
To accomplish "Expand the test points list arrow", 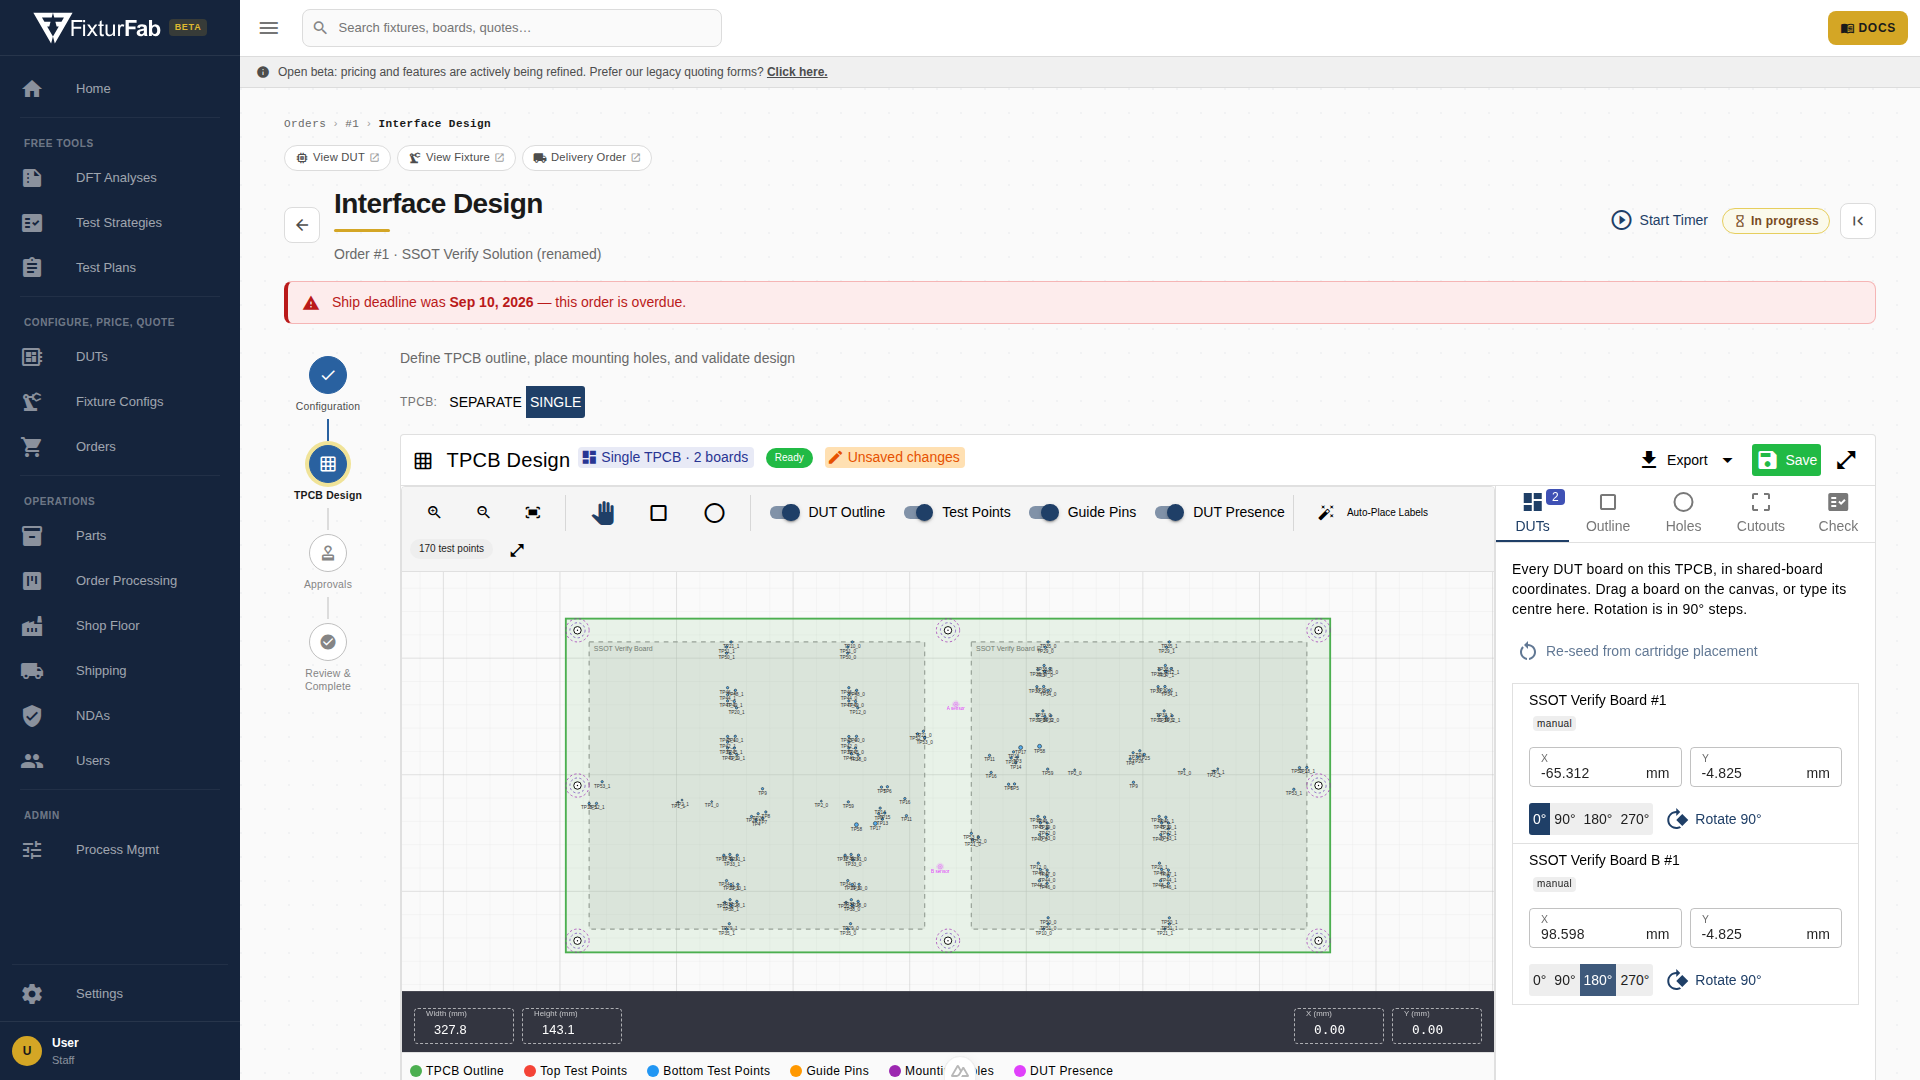I will [517, 550].
